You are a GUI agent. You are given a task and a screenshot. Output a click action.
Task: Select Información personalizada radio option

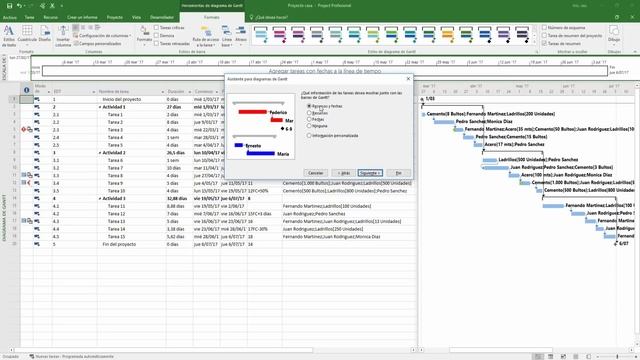pos(309,136)
